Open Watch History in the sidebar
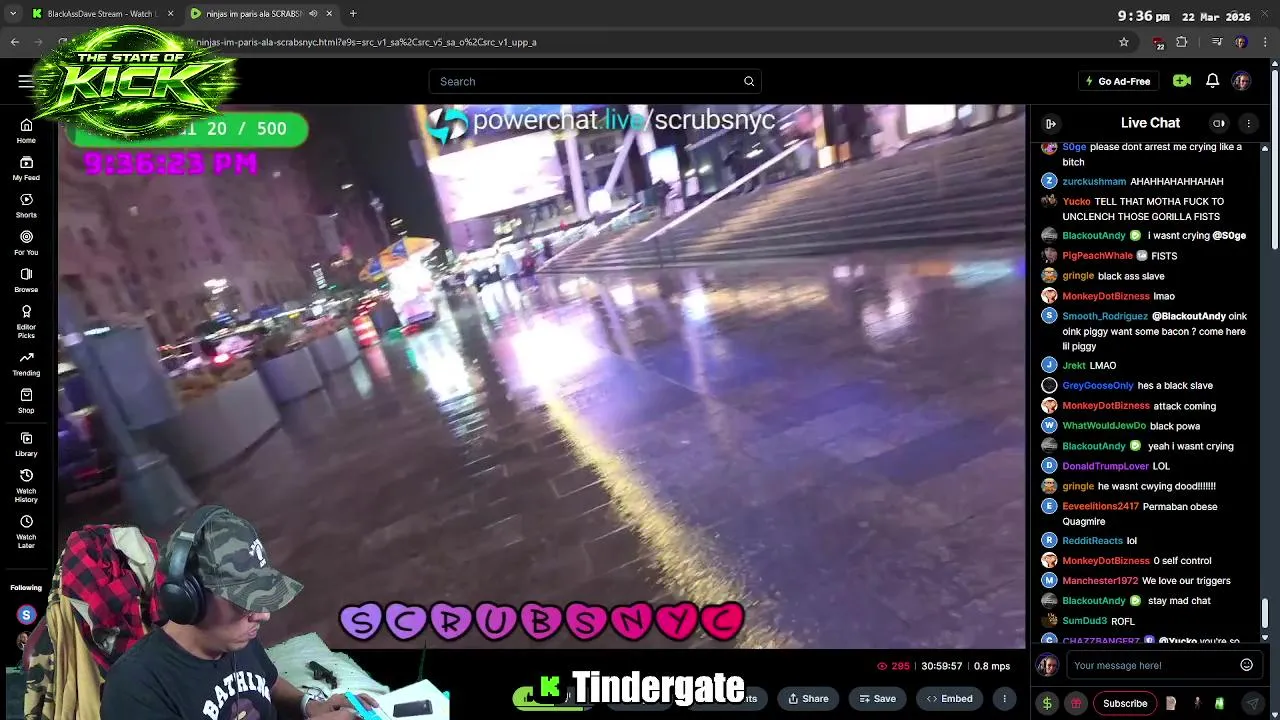 coord(26,485)
